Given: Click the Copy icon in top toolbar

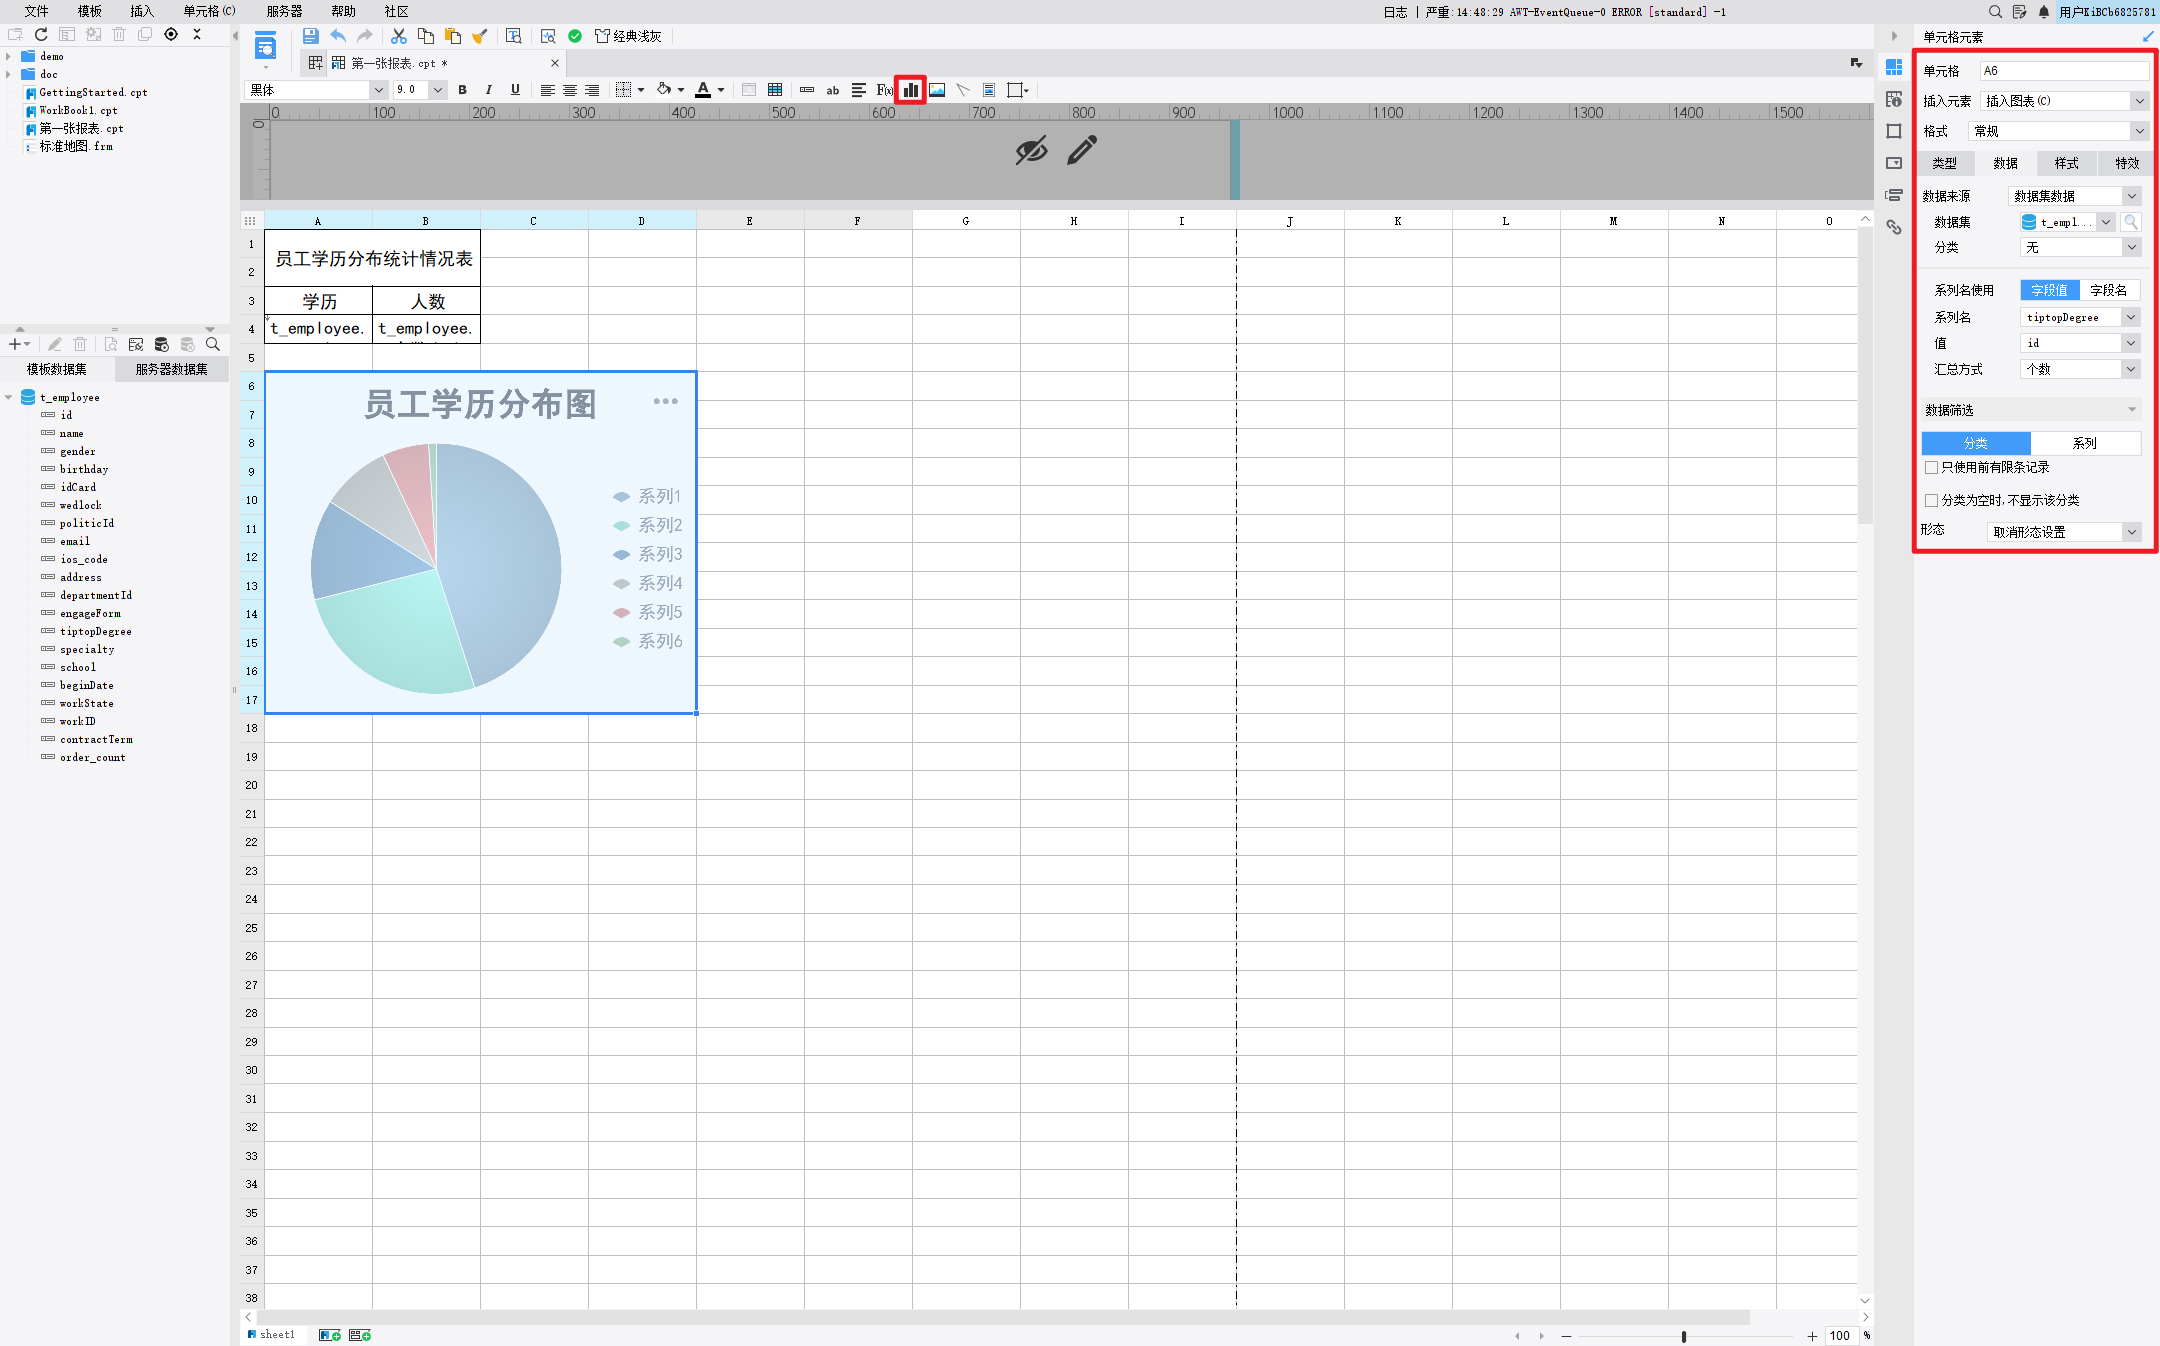Looking at the screenshot, I should (426, 36).
